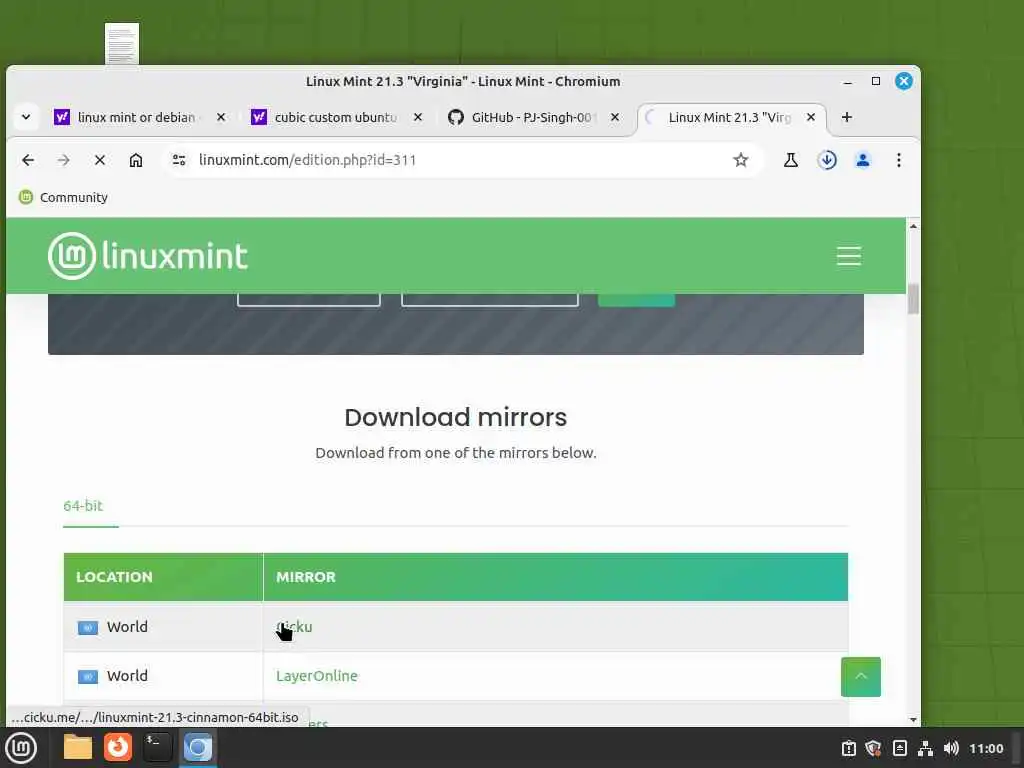Close the GitHub tab
Viewport: 1024px width, 768px height.
tap(615, 117)
